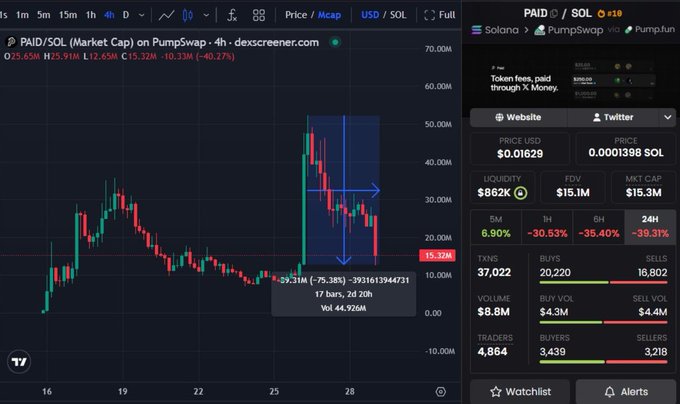Select the 5M stats tab

tap(496, 228)
